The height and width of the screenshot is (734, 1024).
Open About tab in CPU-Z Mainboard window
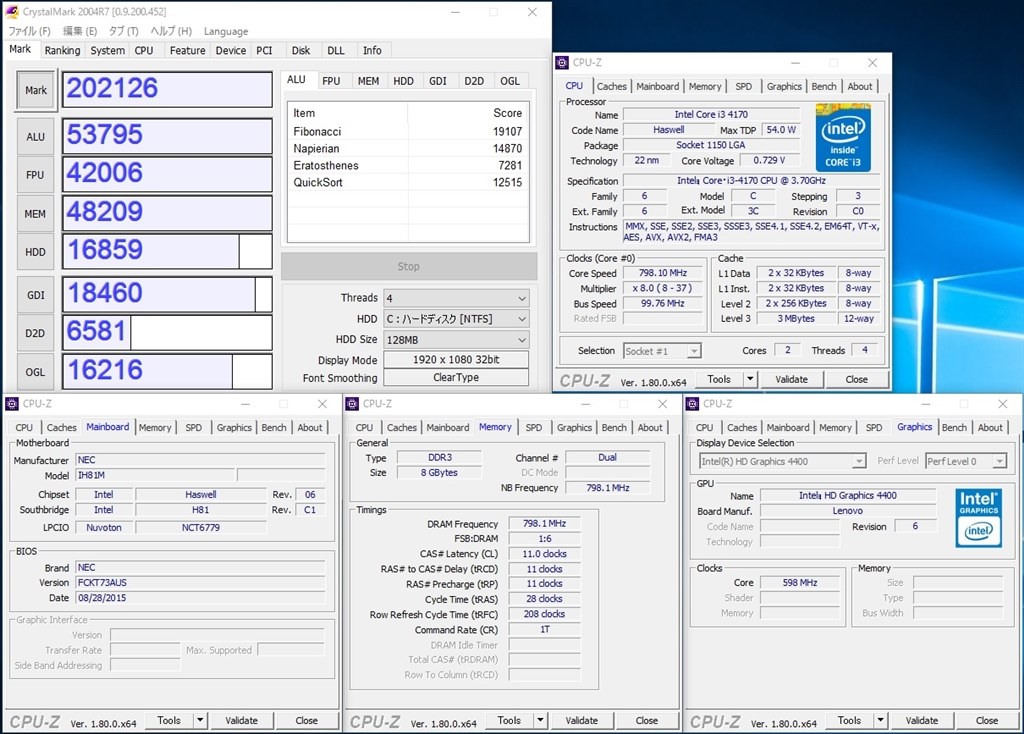[x=310, y=427]
